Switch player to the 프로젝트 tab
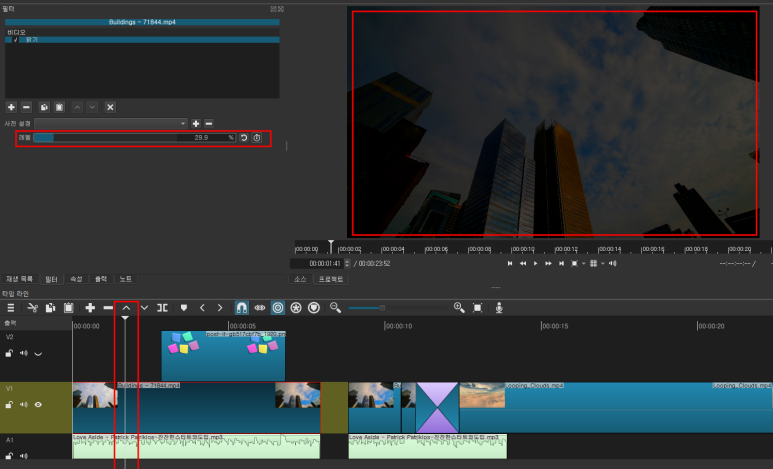The image size is (773, 469). pyautogui.click(x=331, y=279)
